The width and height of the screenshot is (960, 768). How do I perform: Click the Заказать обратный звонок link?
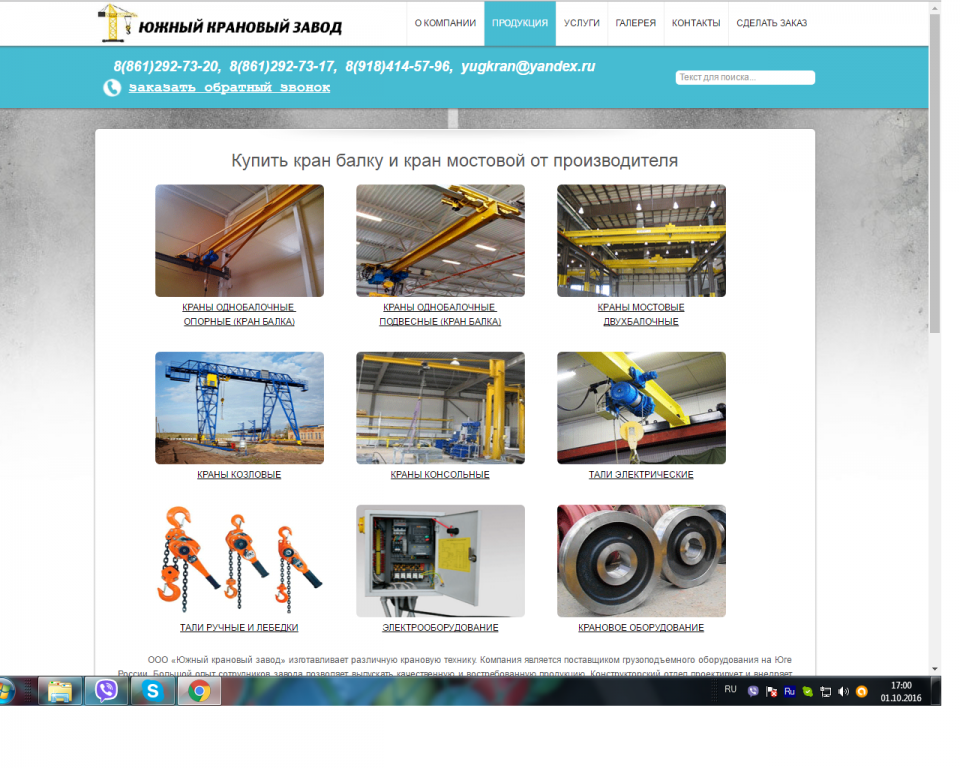229,88
